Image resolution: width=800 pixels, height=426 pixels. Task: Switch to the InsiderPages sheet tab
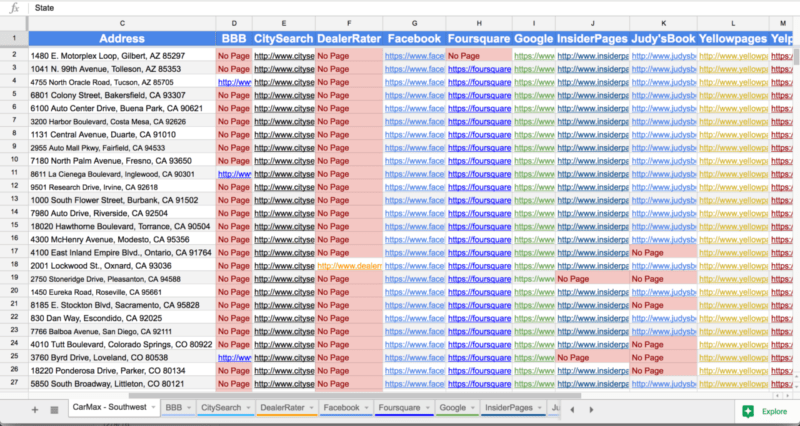point(509,408)
